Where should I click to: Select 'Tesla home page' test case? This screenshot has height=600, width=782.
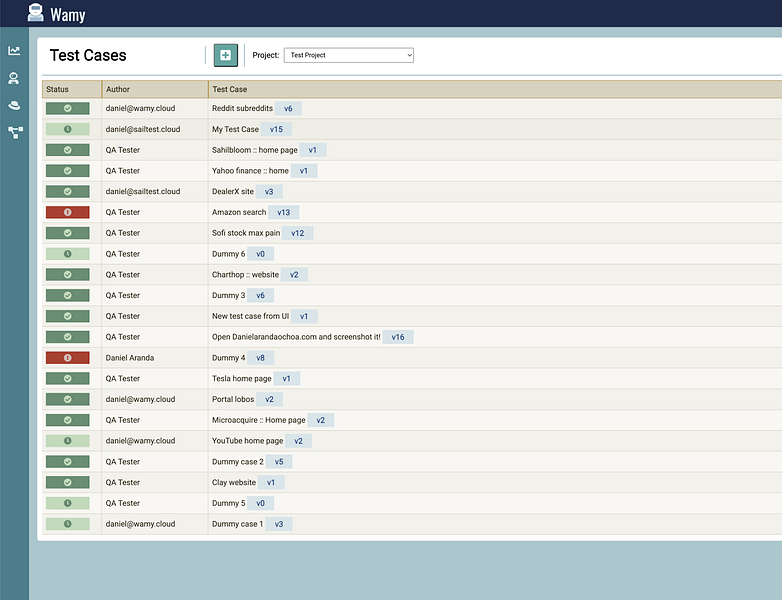[242, 379]
